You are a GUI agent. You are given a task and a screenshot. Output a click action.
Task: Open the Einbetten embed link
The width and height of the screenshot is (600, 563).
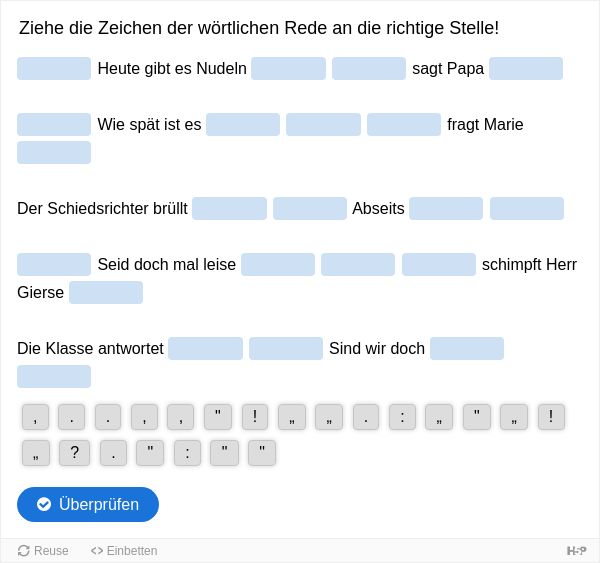[124, 551]
